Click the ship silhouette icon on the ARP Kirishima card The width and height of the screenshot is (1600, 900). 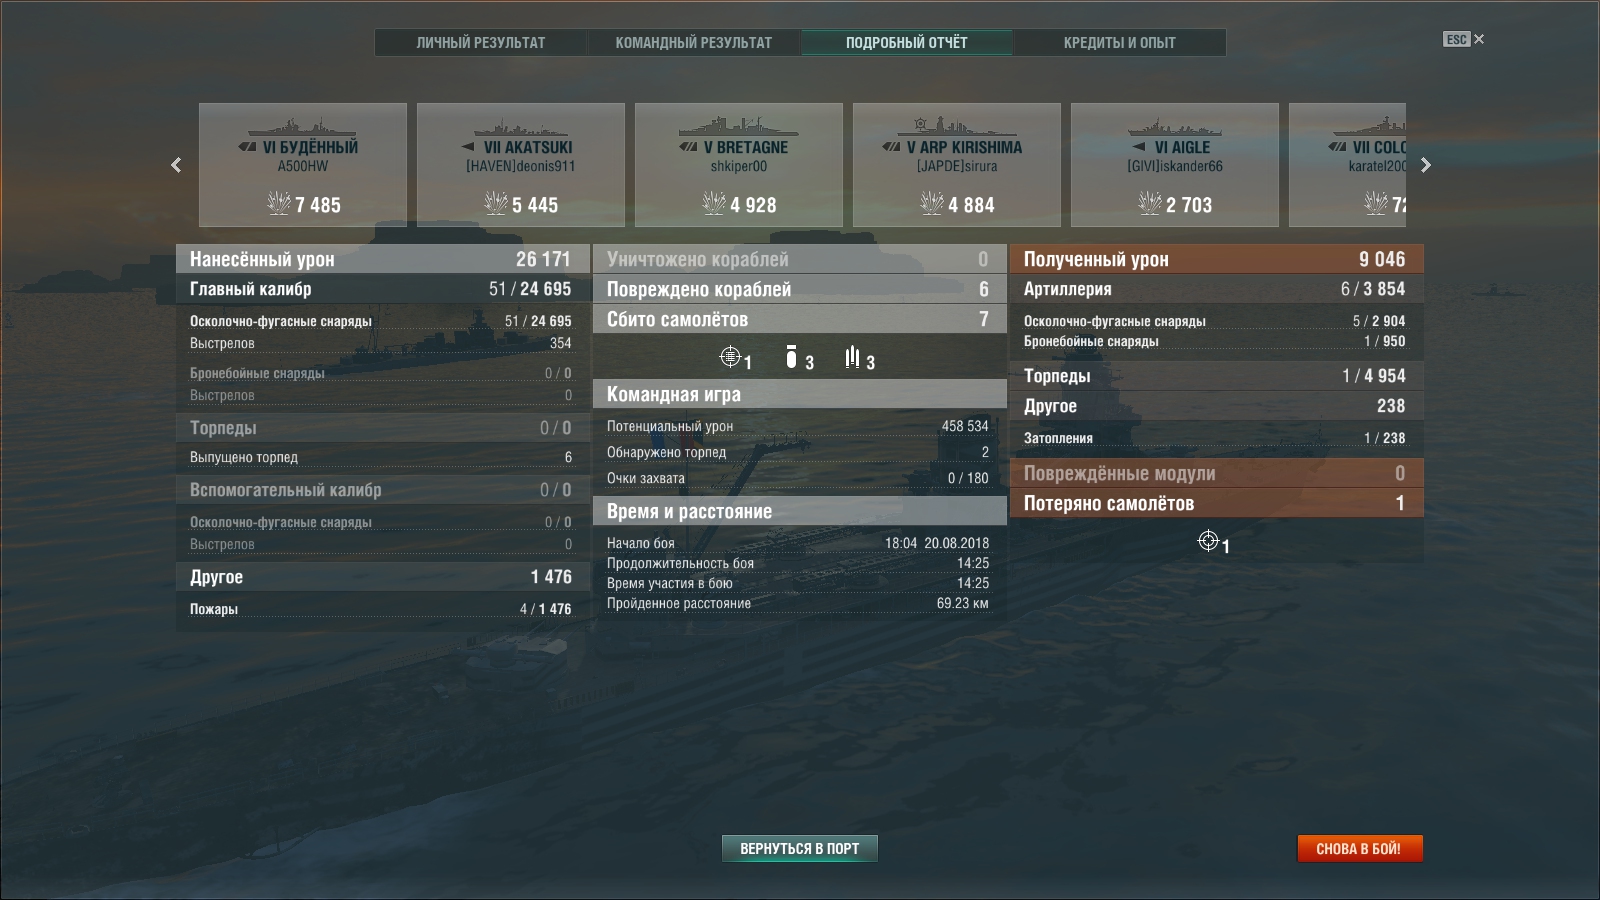(956, 126)
